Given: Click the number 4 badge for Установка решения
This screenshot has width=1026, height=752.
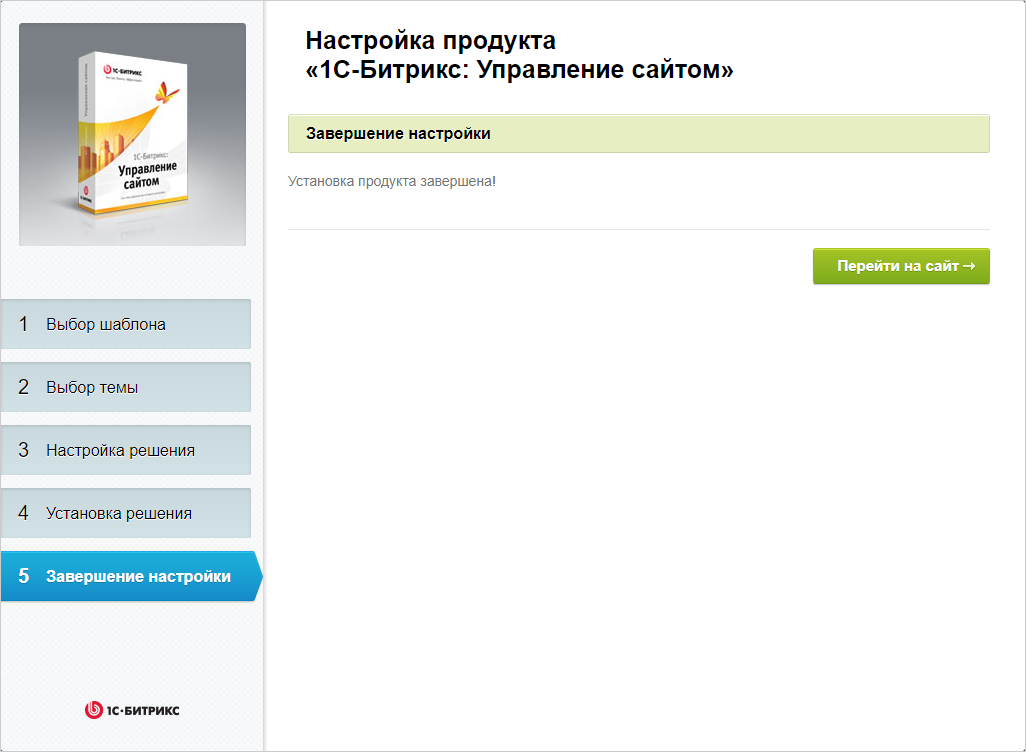Looking at the screenshot, I should click(24, 512).
